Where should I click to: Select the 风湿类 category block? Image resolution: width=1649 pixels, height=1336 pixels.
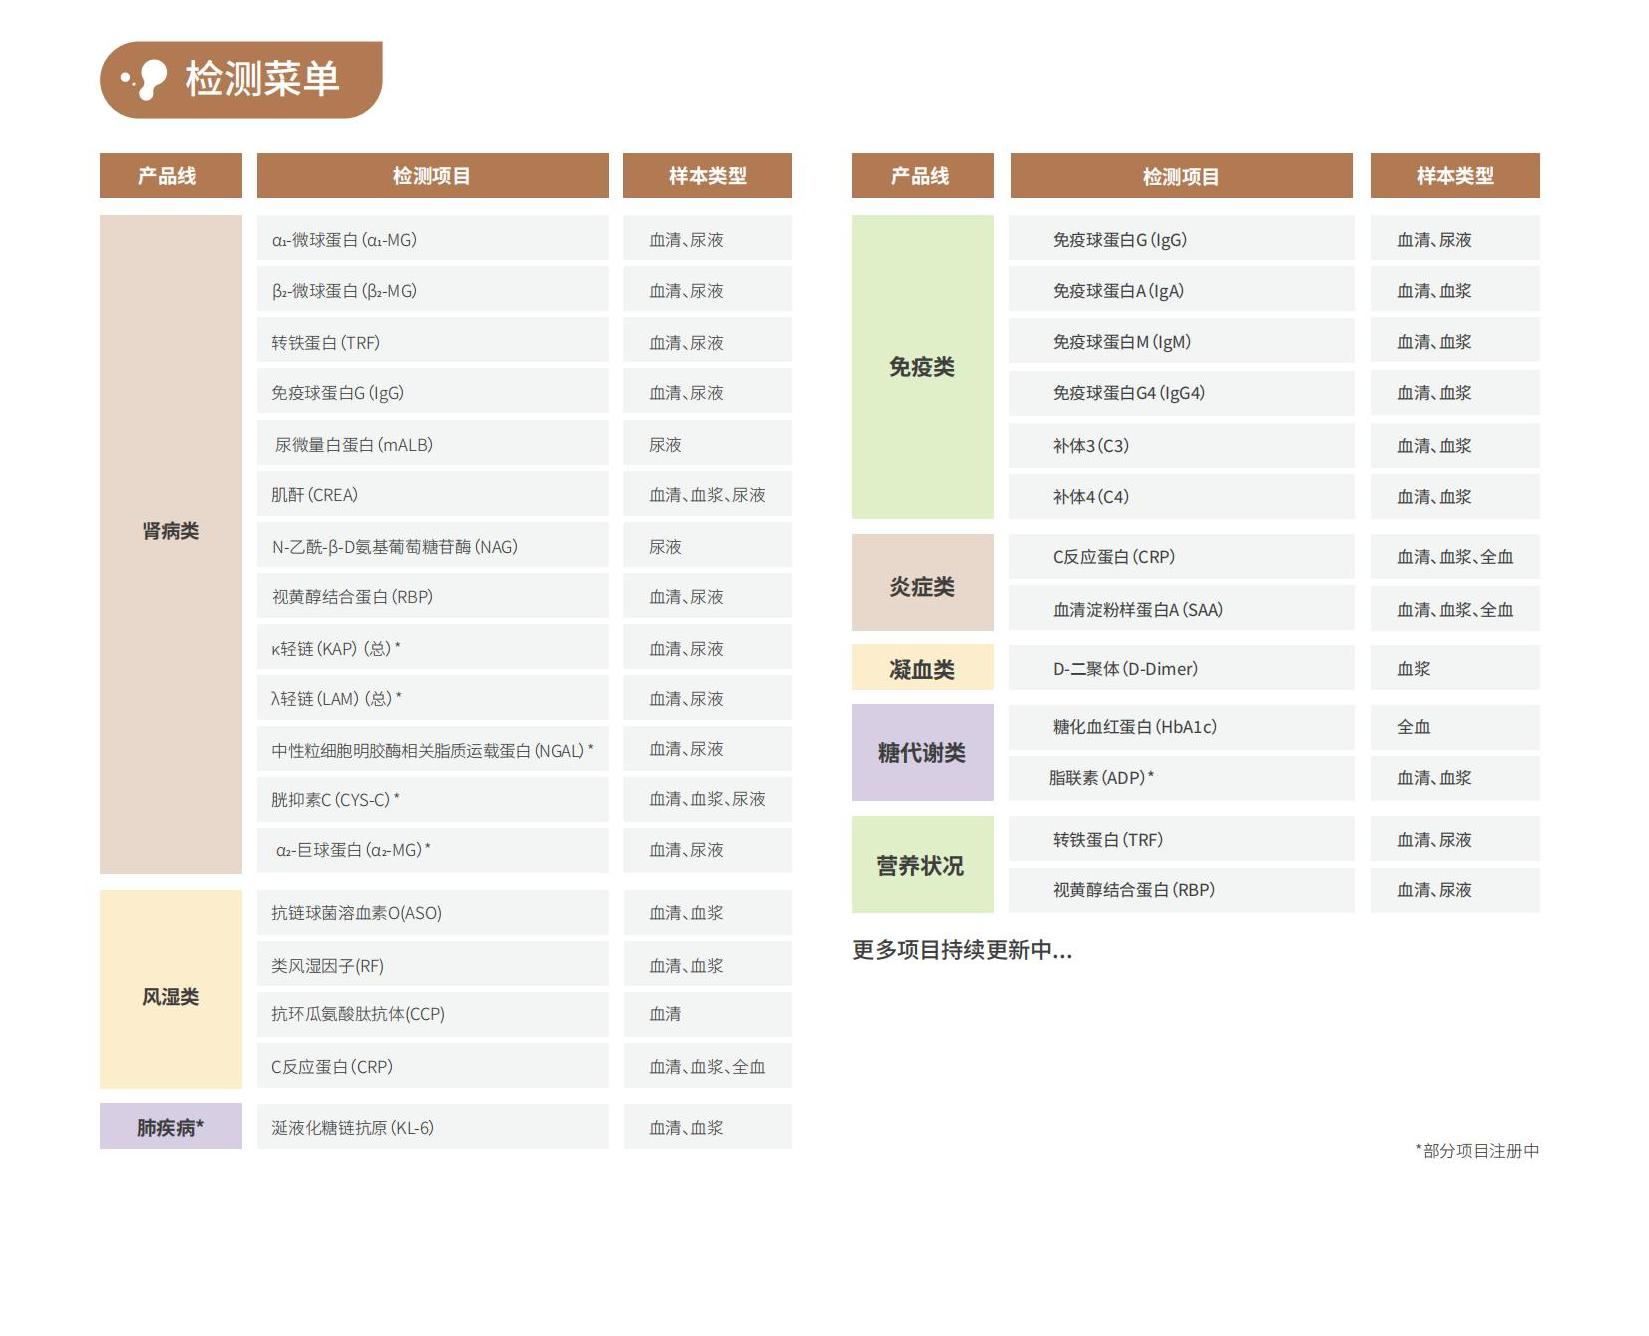click(170, 997)
